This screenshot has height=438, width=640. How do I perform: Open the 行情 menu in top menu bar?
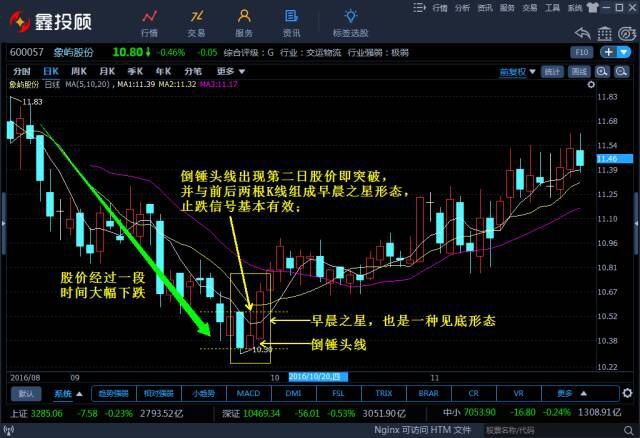point(440,7)
